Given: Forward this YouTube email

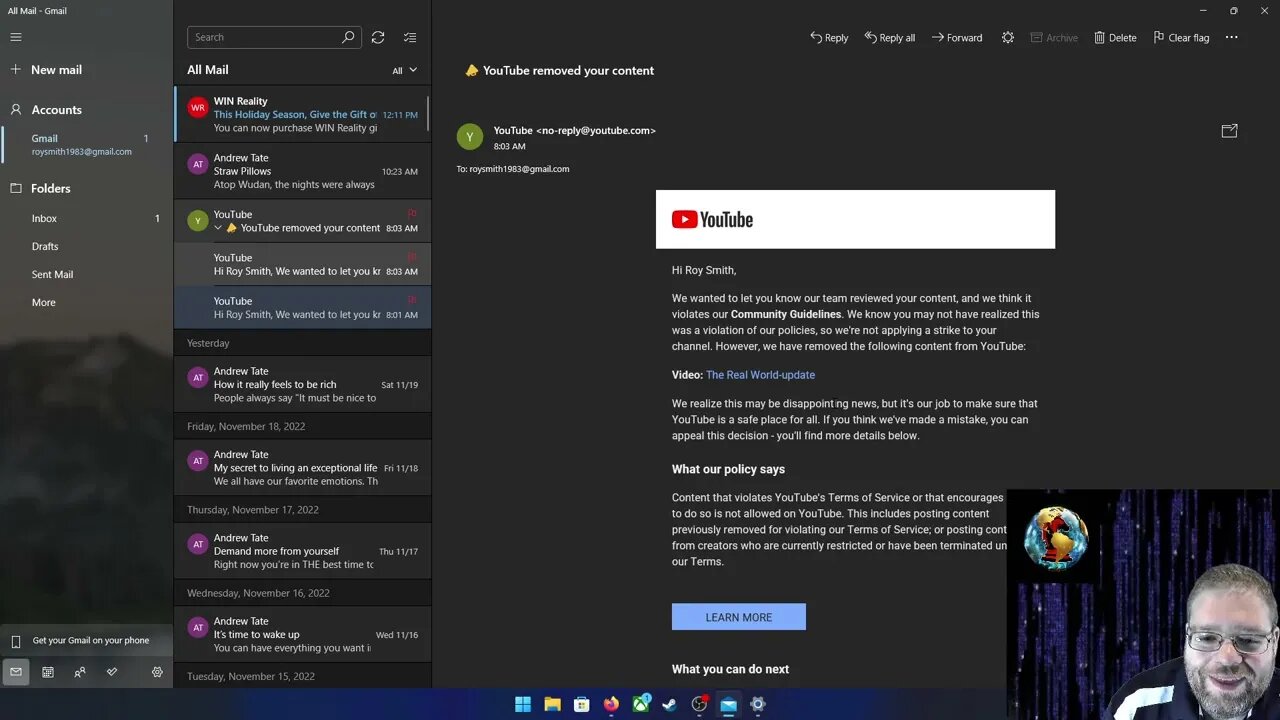Looking at the screenshot, I should [957, 38].
